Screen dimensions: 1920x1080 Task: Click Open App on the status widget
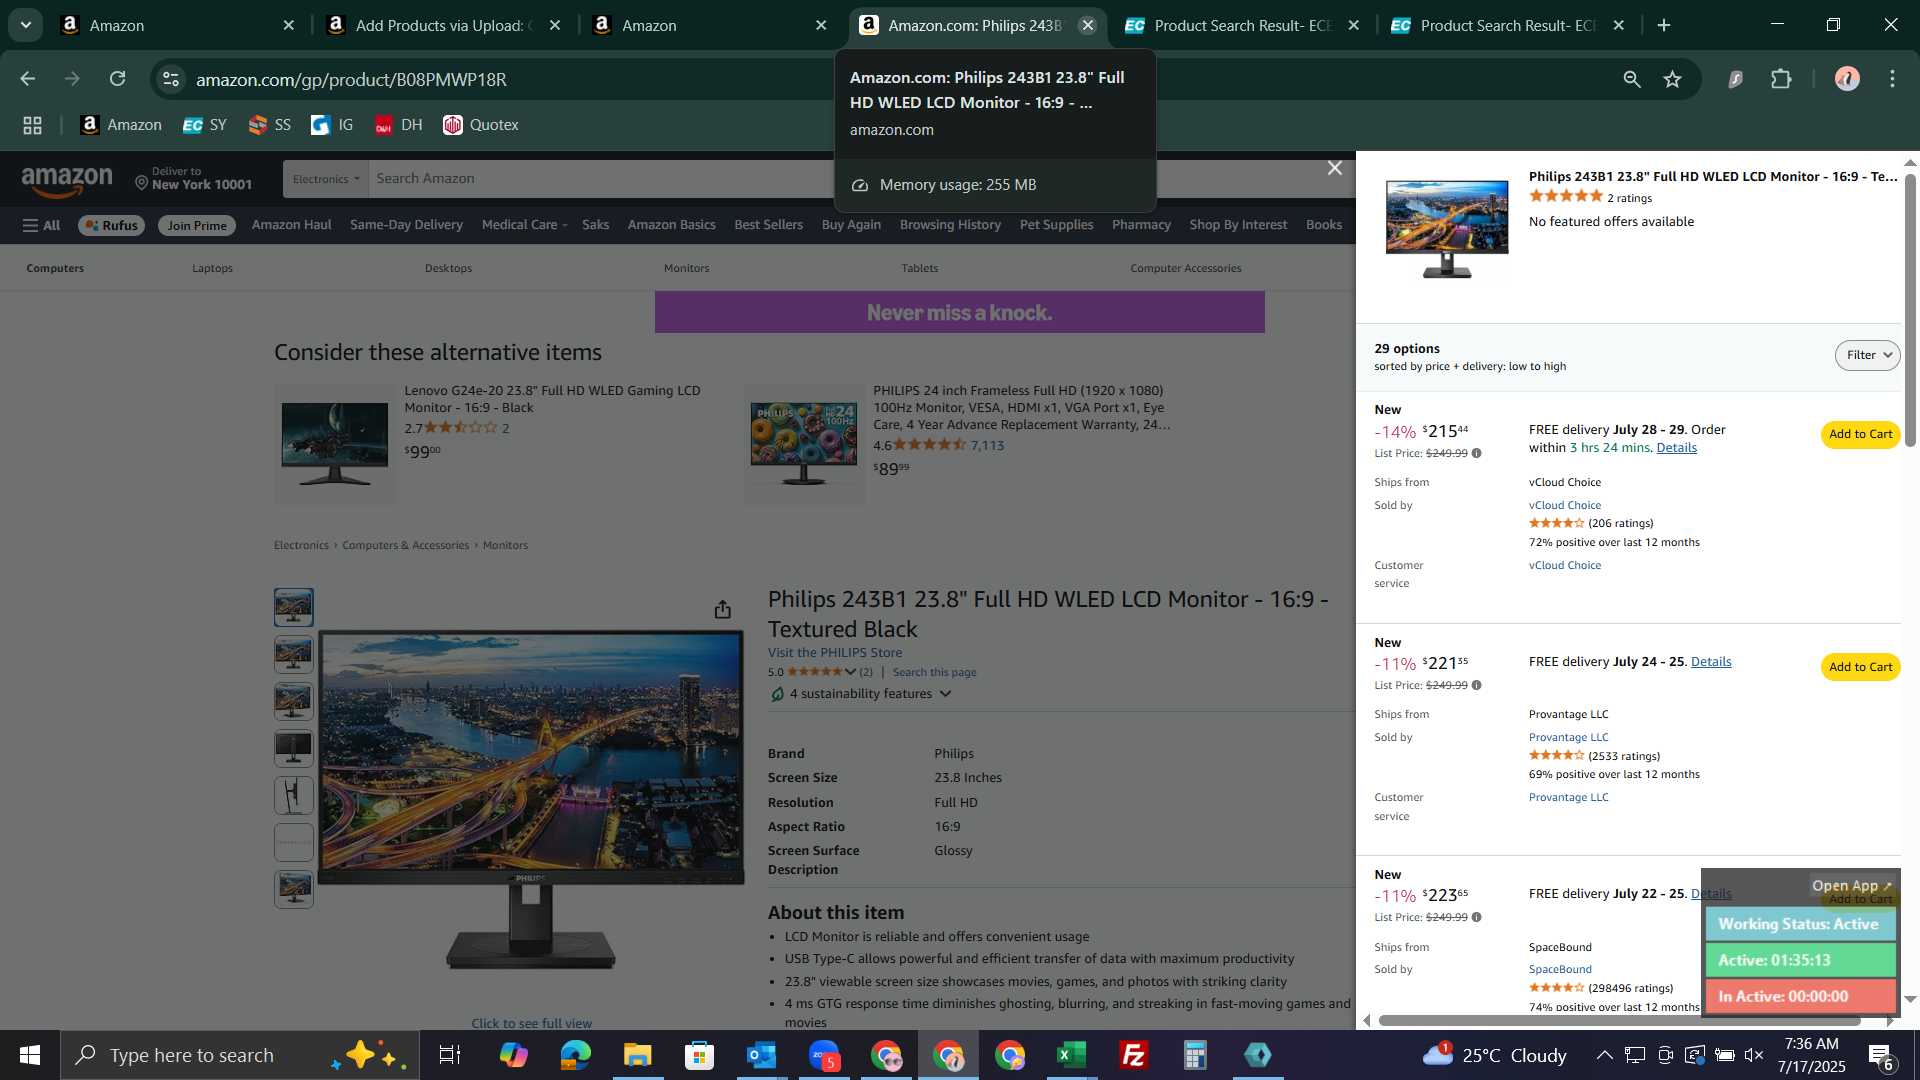(x=1851, y=886)
